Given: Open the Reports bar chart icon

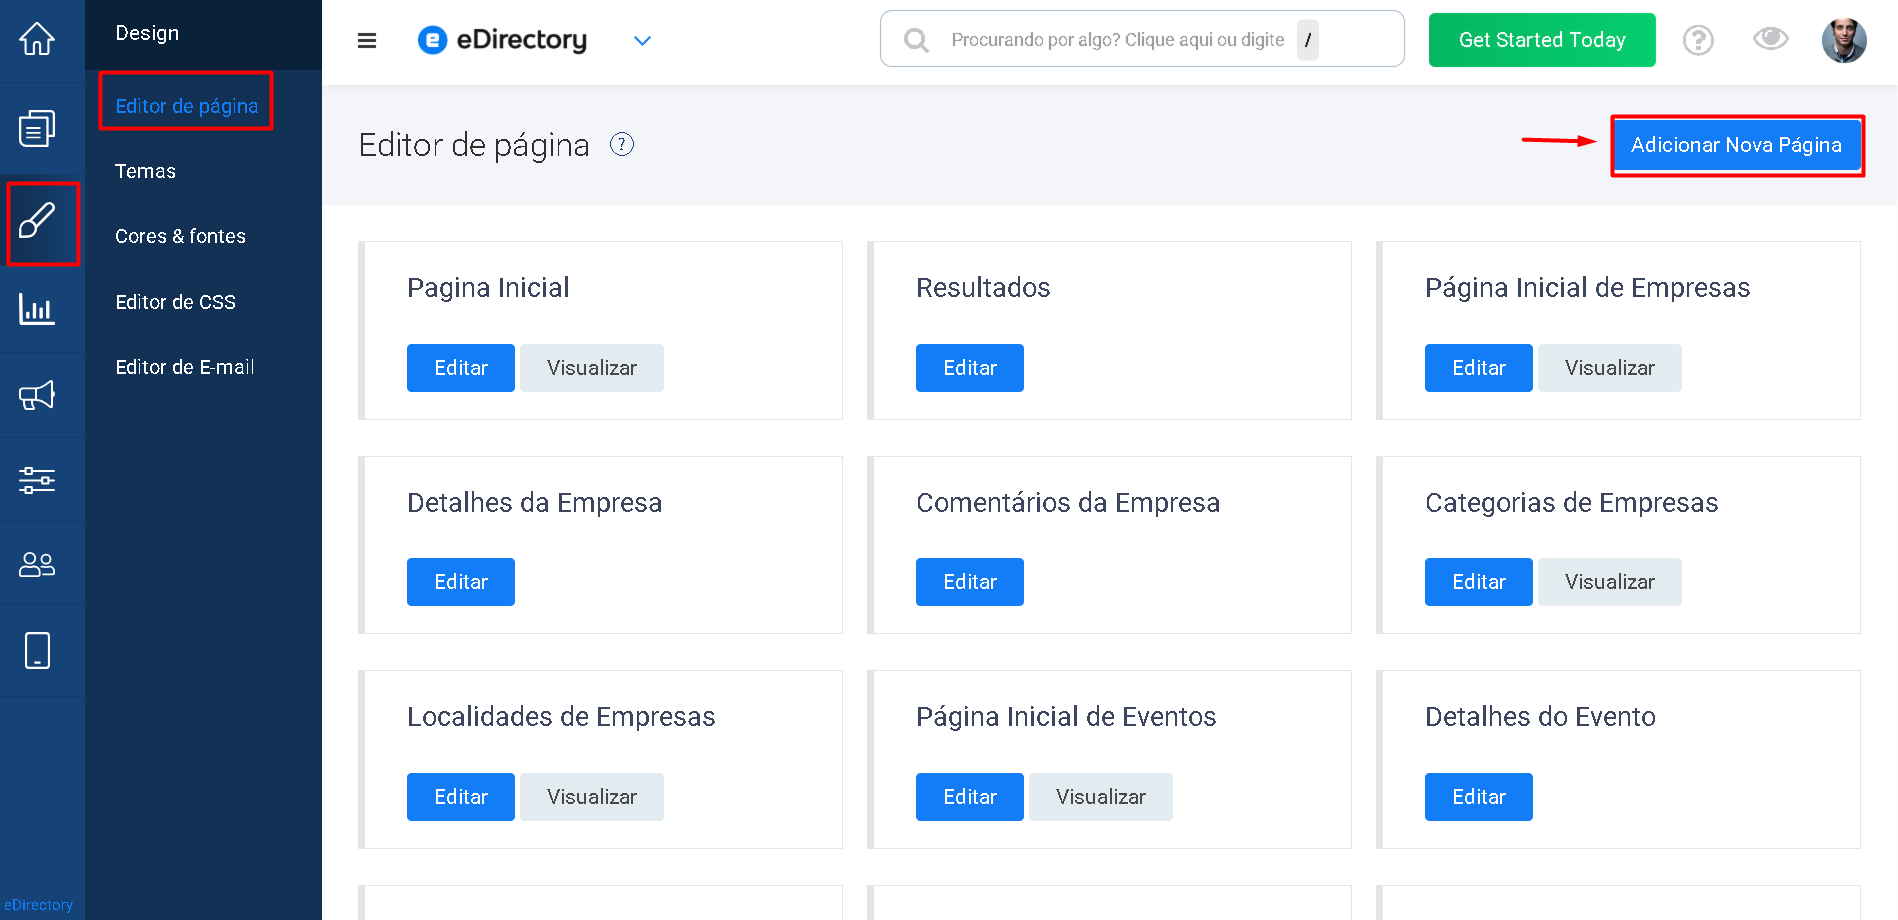Looking at the screenshot, I should (x=37, y=309).
